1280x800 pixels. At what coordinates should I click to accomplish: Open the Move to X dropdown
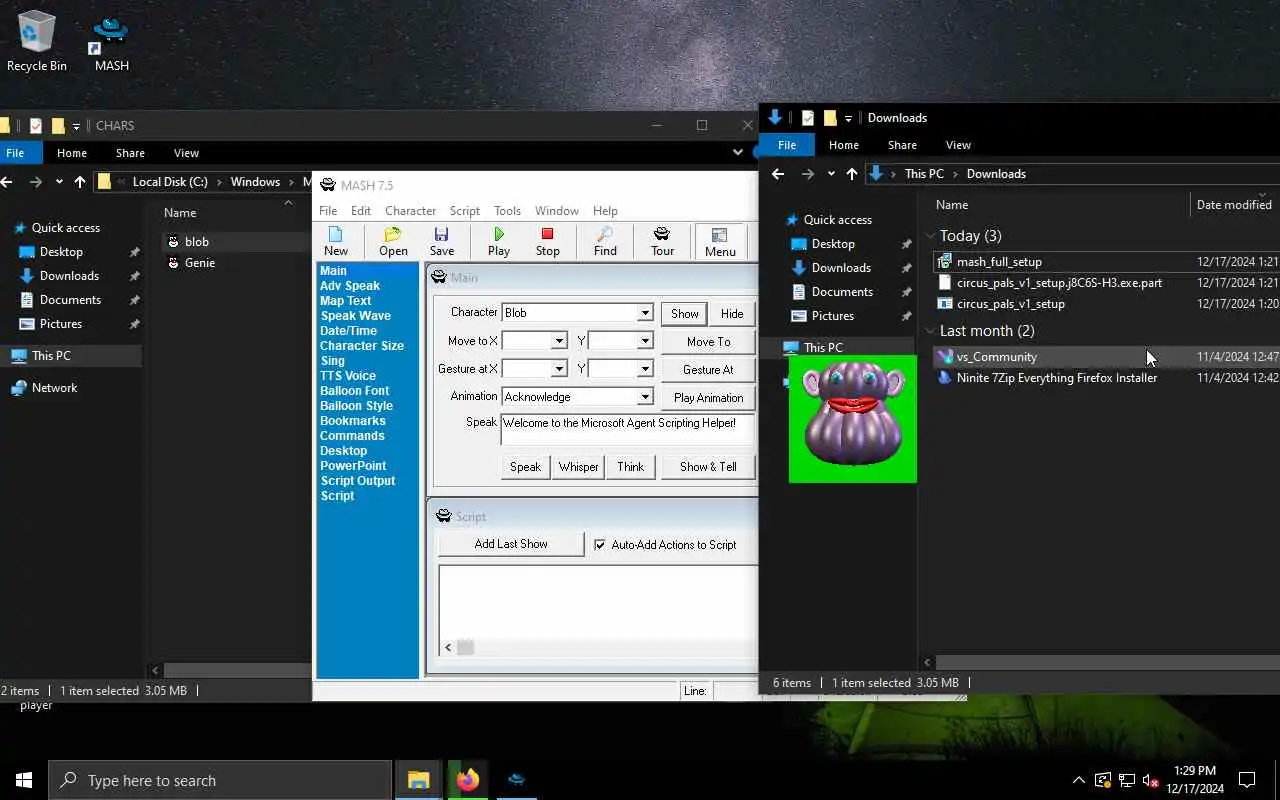tap(559, 341)
